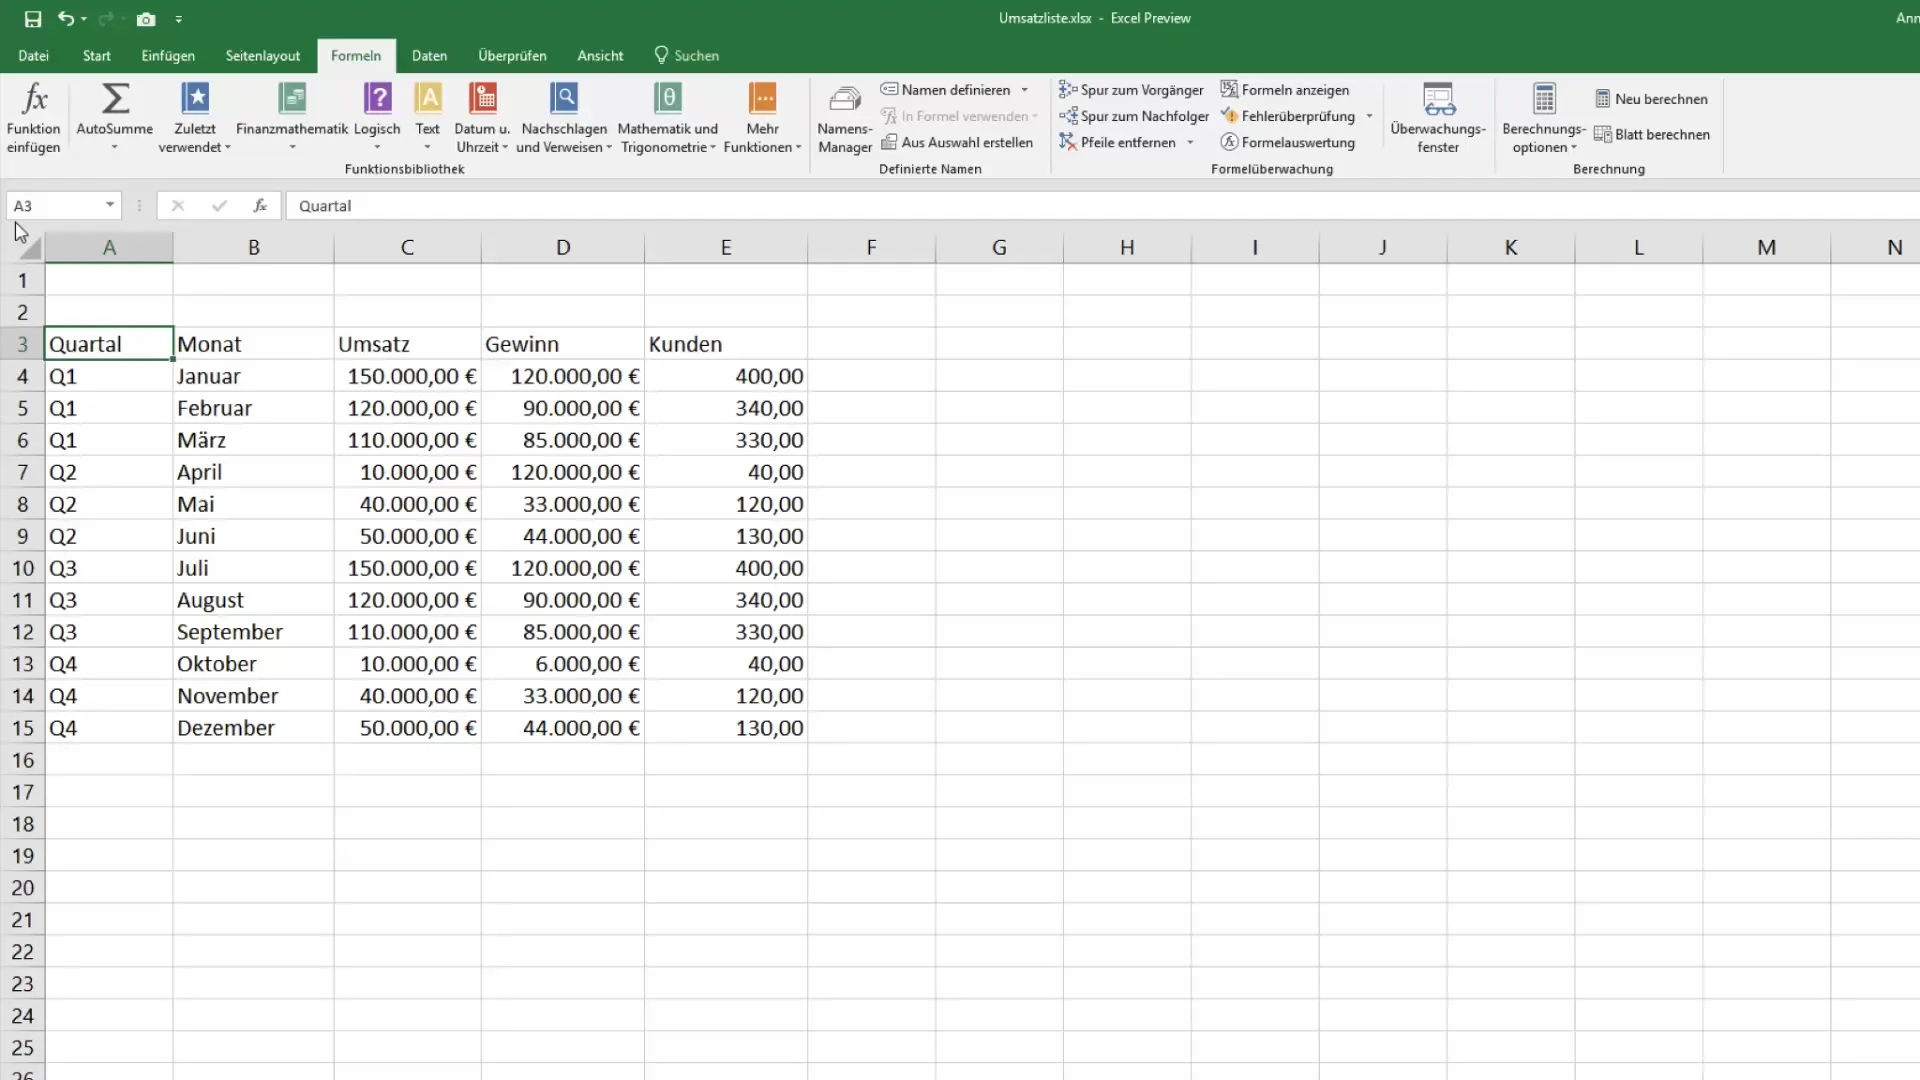This screenshot has width=1920, height=1080.
Task: Click Blatt berechnen
Action: (x=1652, y=135)
